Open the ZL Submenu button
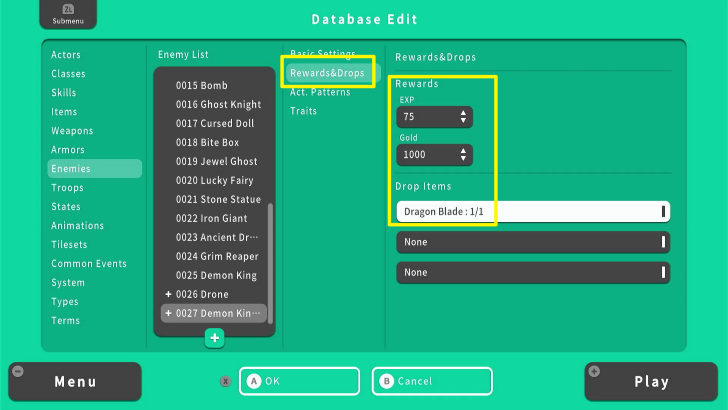The height and width of the screenshot is (410, 728). (68, 14)
